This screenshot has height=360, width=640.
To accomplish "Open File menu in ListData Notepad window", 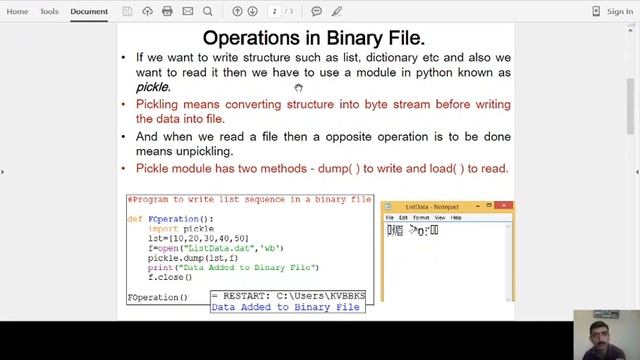I will [390, 218].
